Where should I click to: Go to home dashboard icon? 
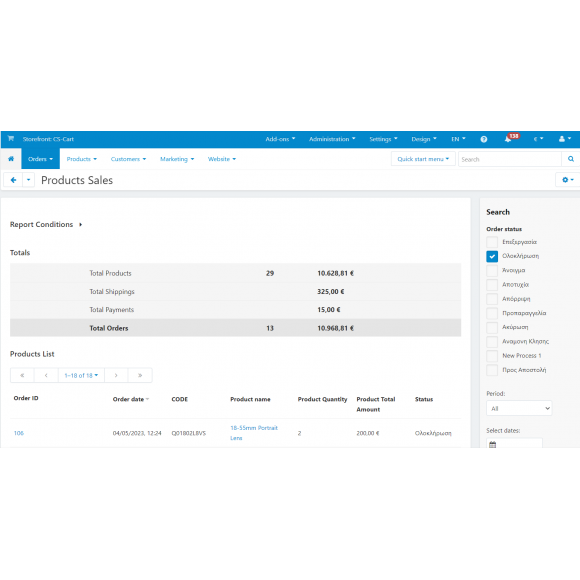(x=11, y=159)
